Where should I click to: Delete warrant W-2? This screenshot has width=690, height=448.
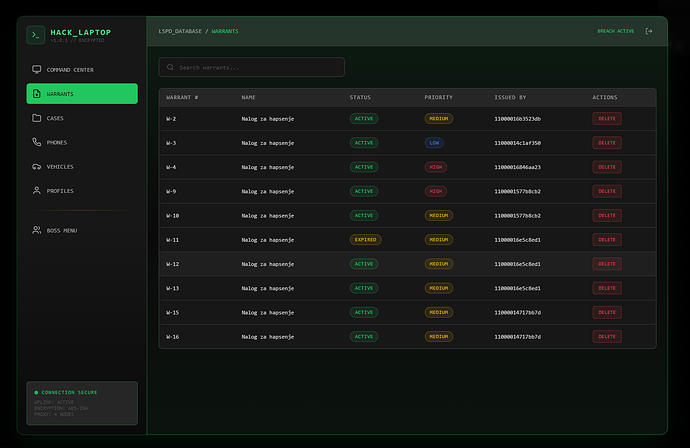pyautogui.click(x=607, y=119)
